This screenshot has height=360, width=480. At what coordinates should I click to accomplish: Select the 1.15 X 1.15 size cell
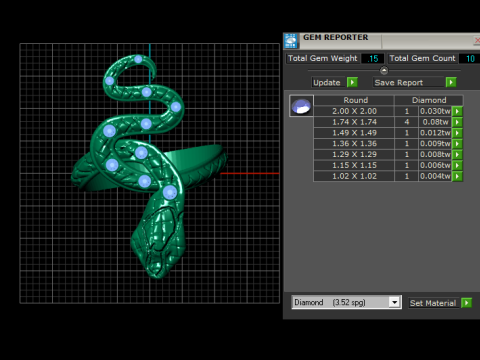point(354,165)
